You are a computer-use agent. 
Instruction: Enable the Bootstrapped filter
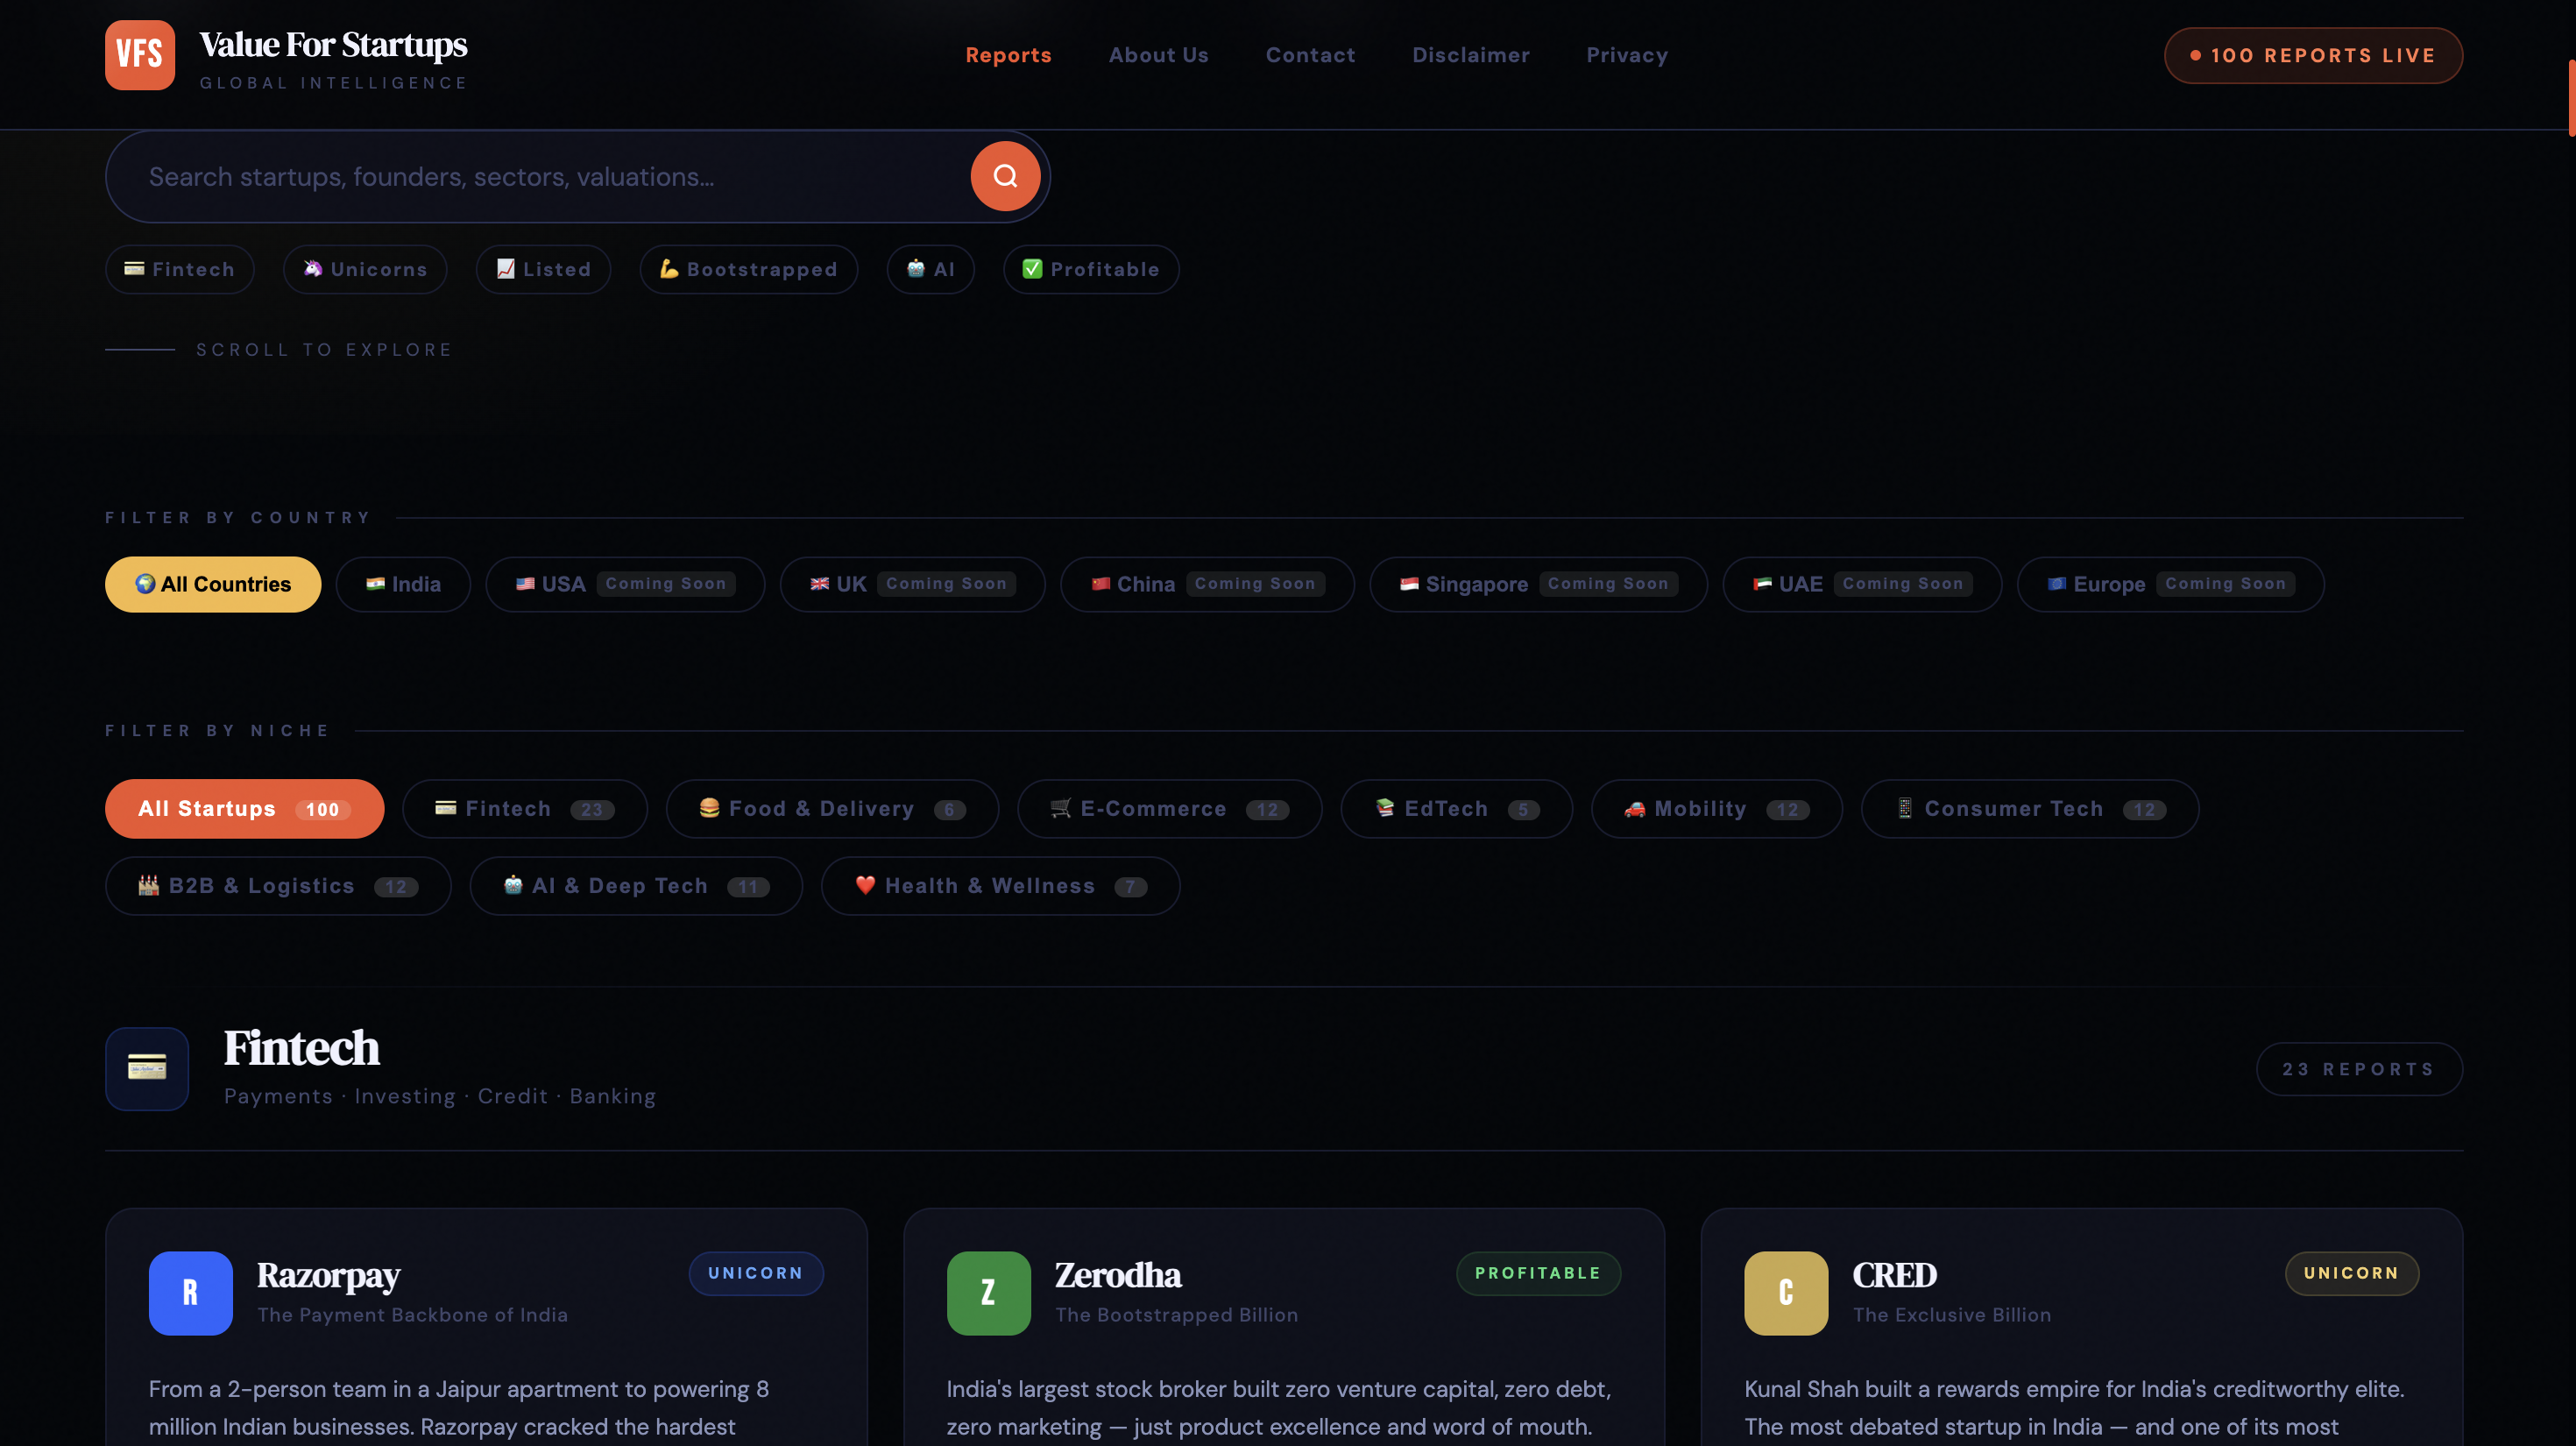click(x=748, y=269)
